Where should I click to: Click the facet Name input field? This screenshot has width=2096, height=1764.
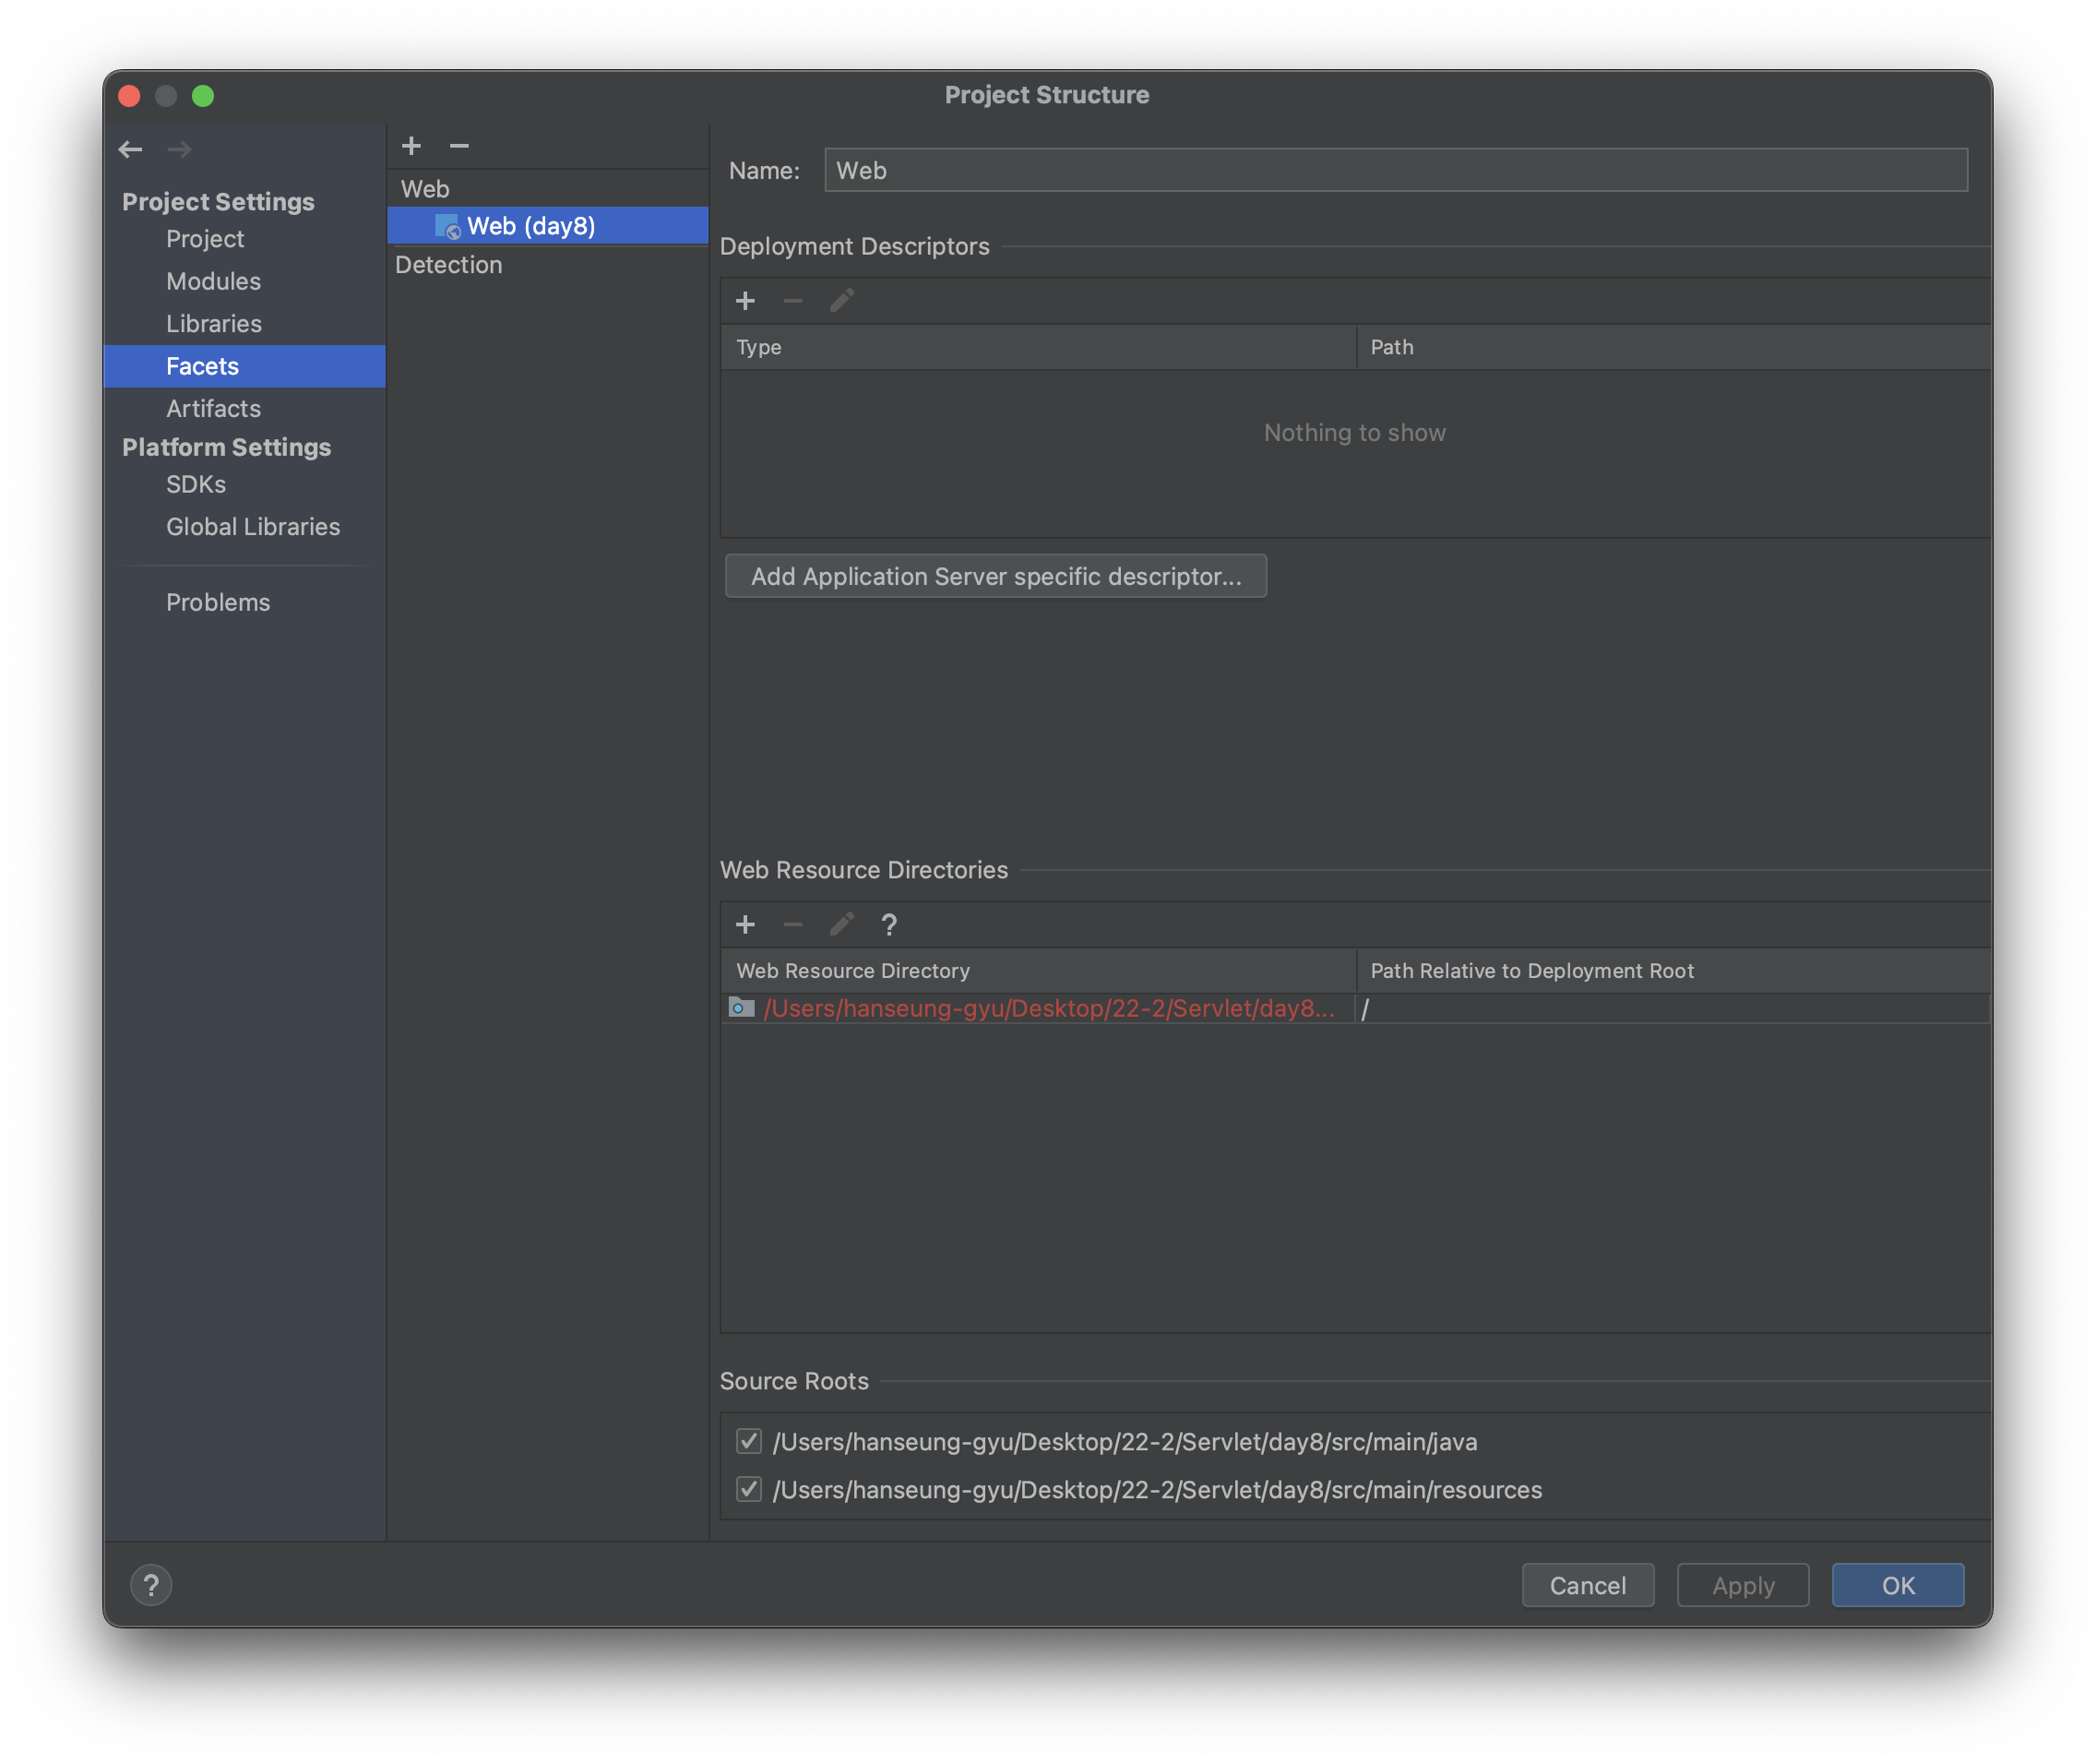tap(1395, 170)
